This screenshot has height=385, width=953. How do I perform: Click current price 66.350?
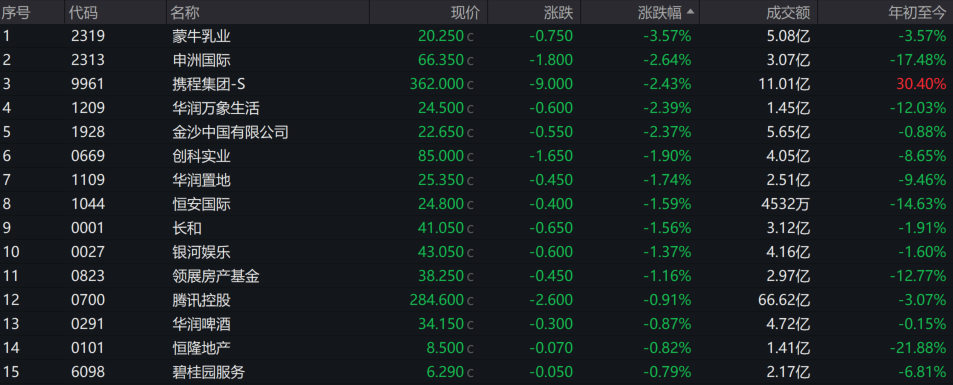pyautogui.click(x=441, y=60)
